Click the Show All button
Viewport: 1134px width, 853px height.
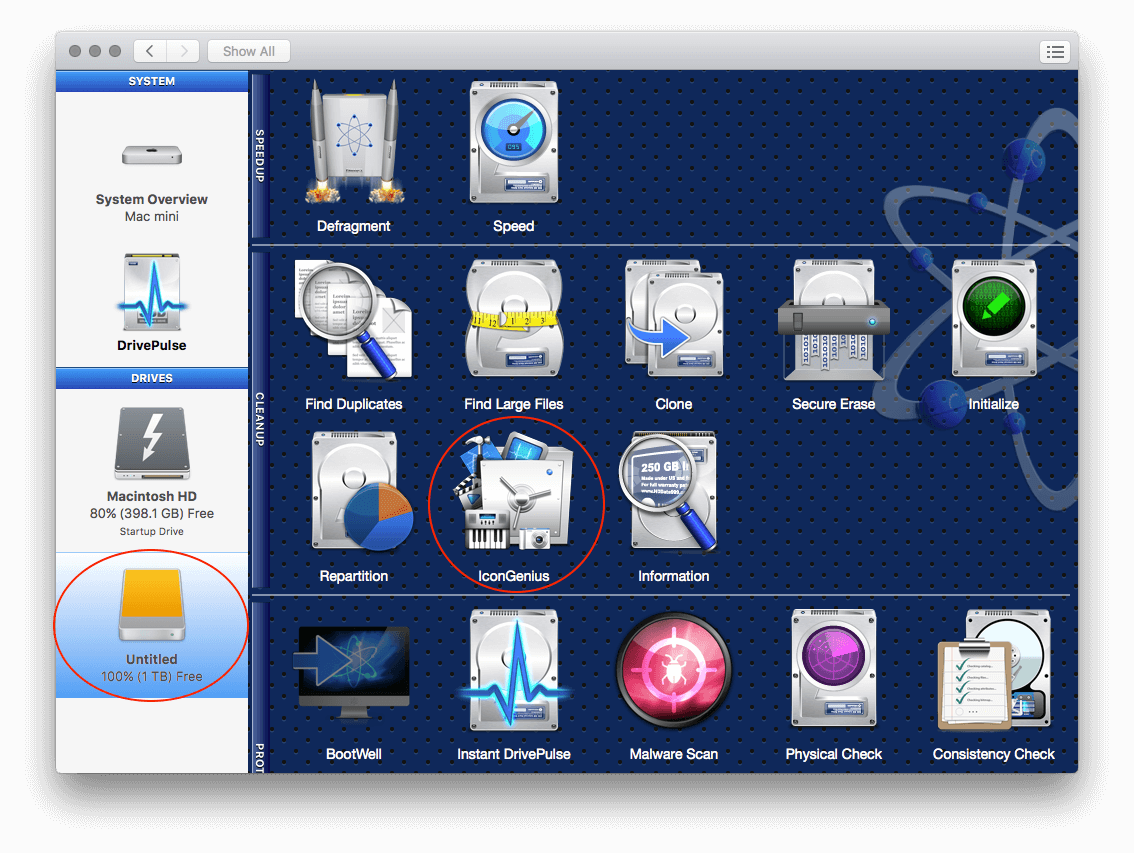(248, 51)
